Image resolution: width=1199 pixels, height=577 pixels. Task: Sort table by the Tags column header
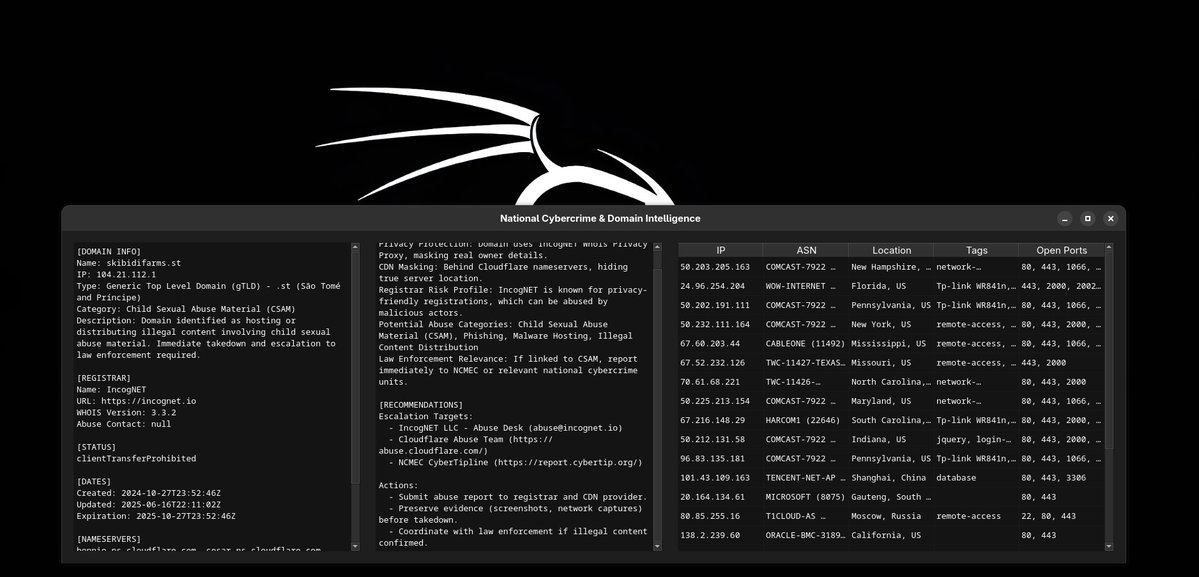click(976, 250)
